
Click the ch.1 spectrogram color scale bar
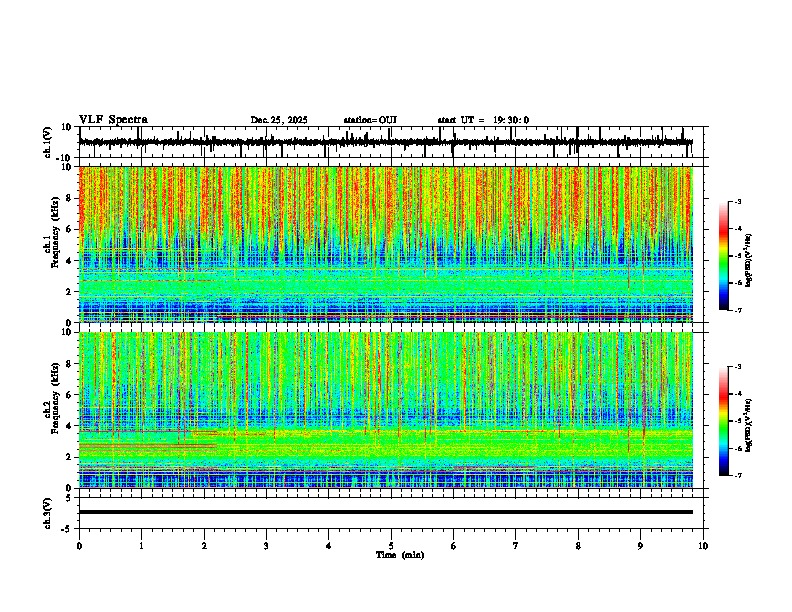(723, 256)
